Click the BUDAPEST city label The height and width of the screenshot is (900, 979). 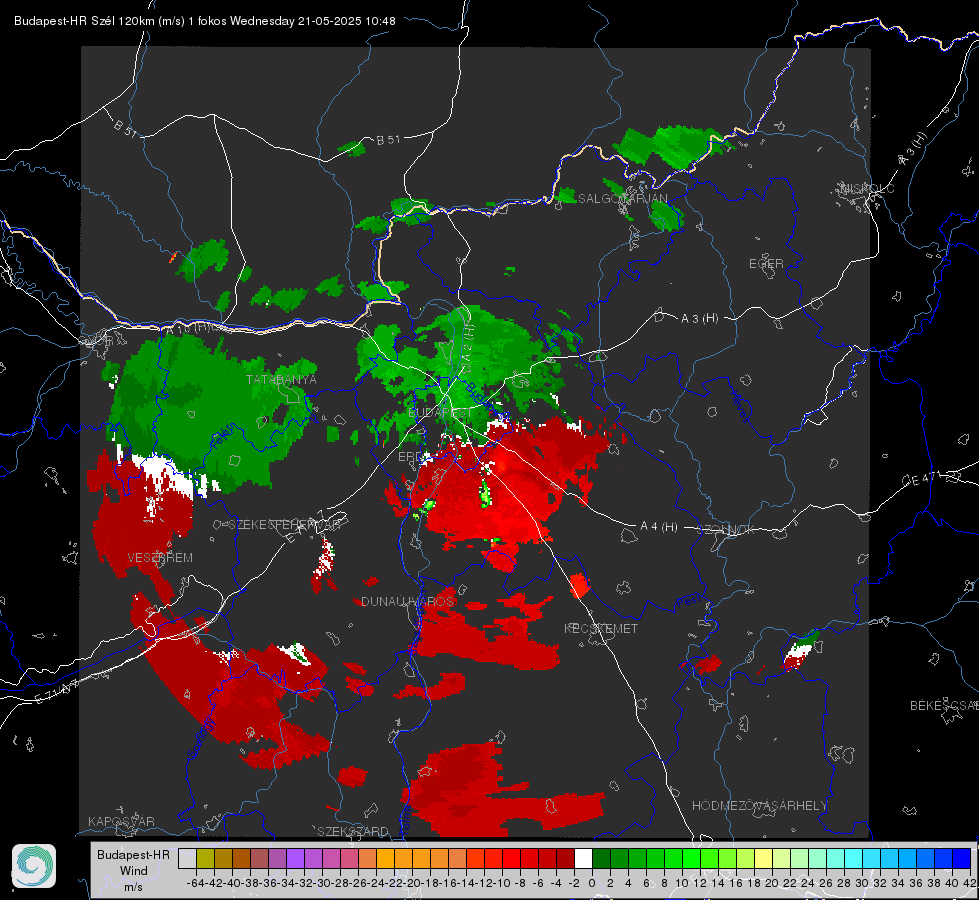pyautogui.click(x=440, y=413)
